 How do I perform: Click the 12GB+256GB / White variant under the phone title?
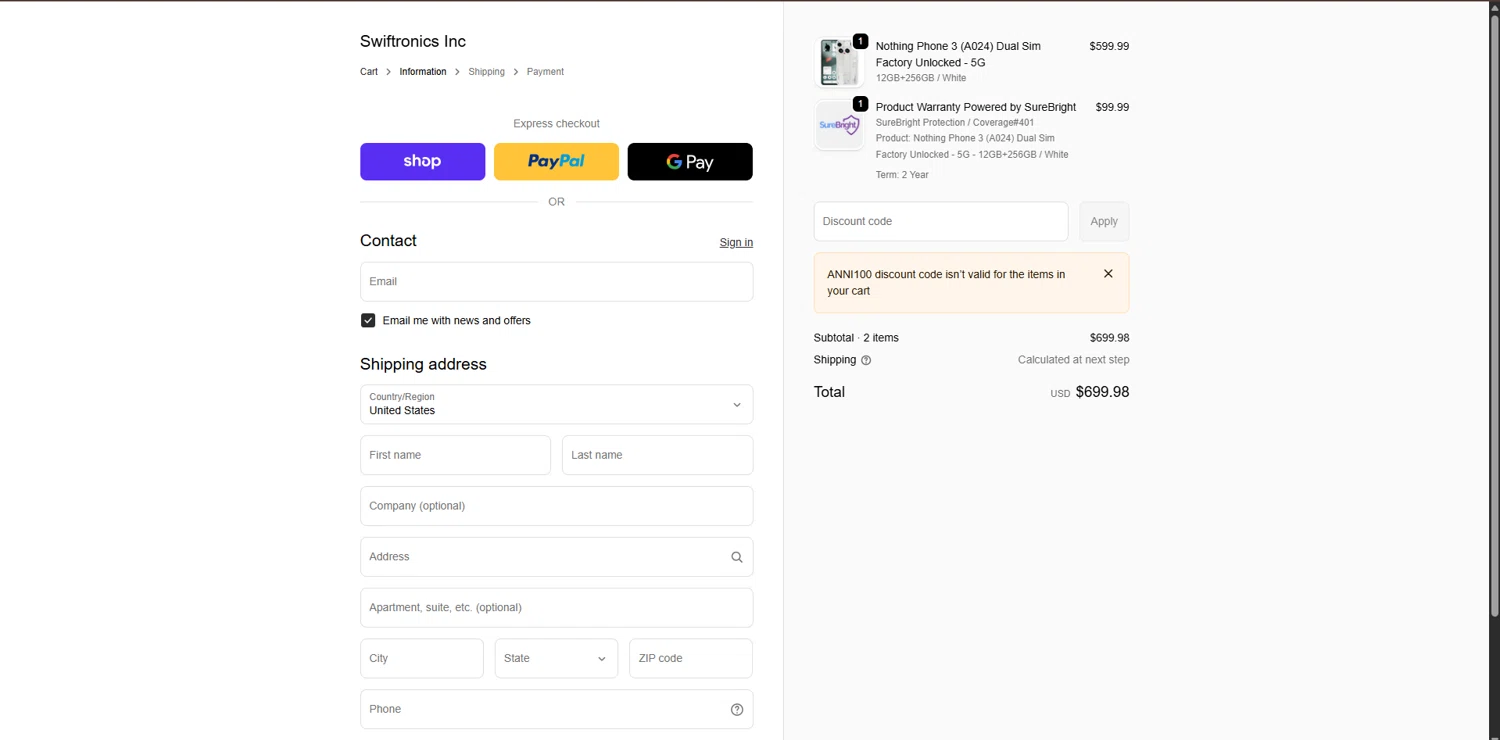[x=921, y=78]
